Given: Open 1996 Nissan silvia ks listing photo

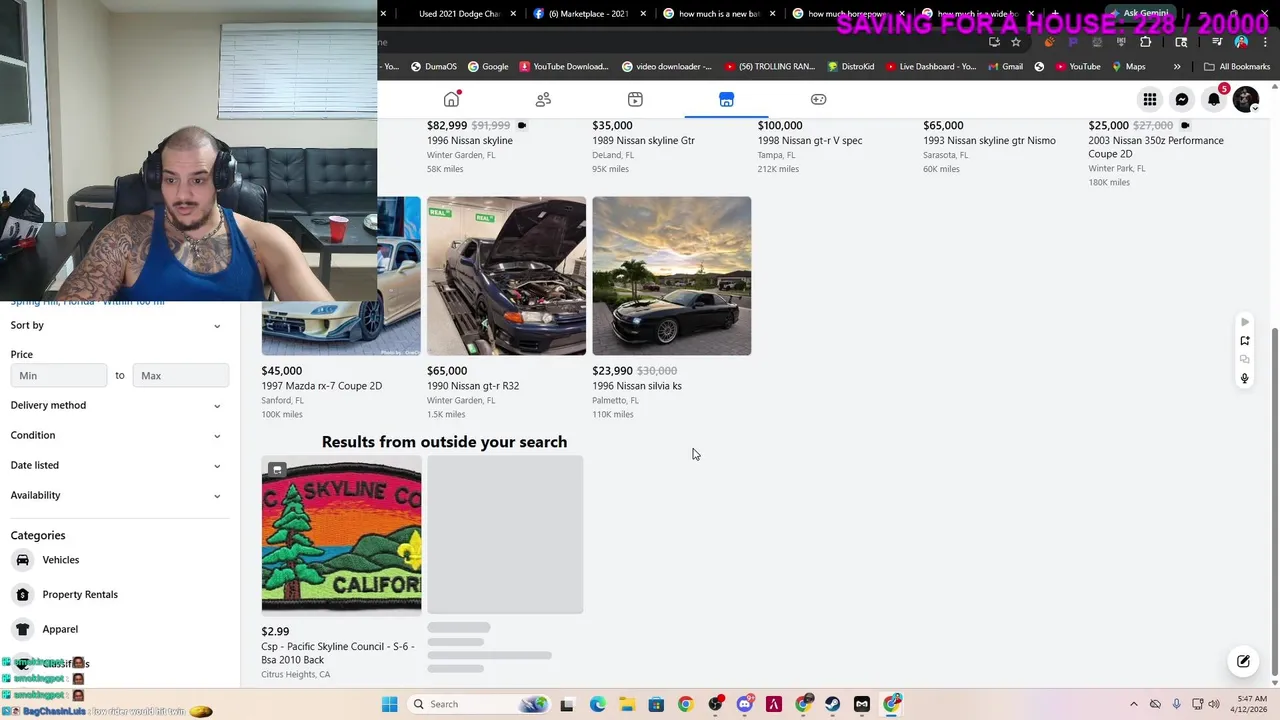Looking at the screenshot, I should click(671, 276).
